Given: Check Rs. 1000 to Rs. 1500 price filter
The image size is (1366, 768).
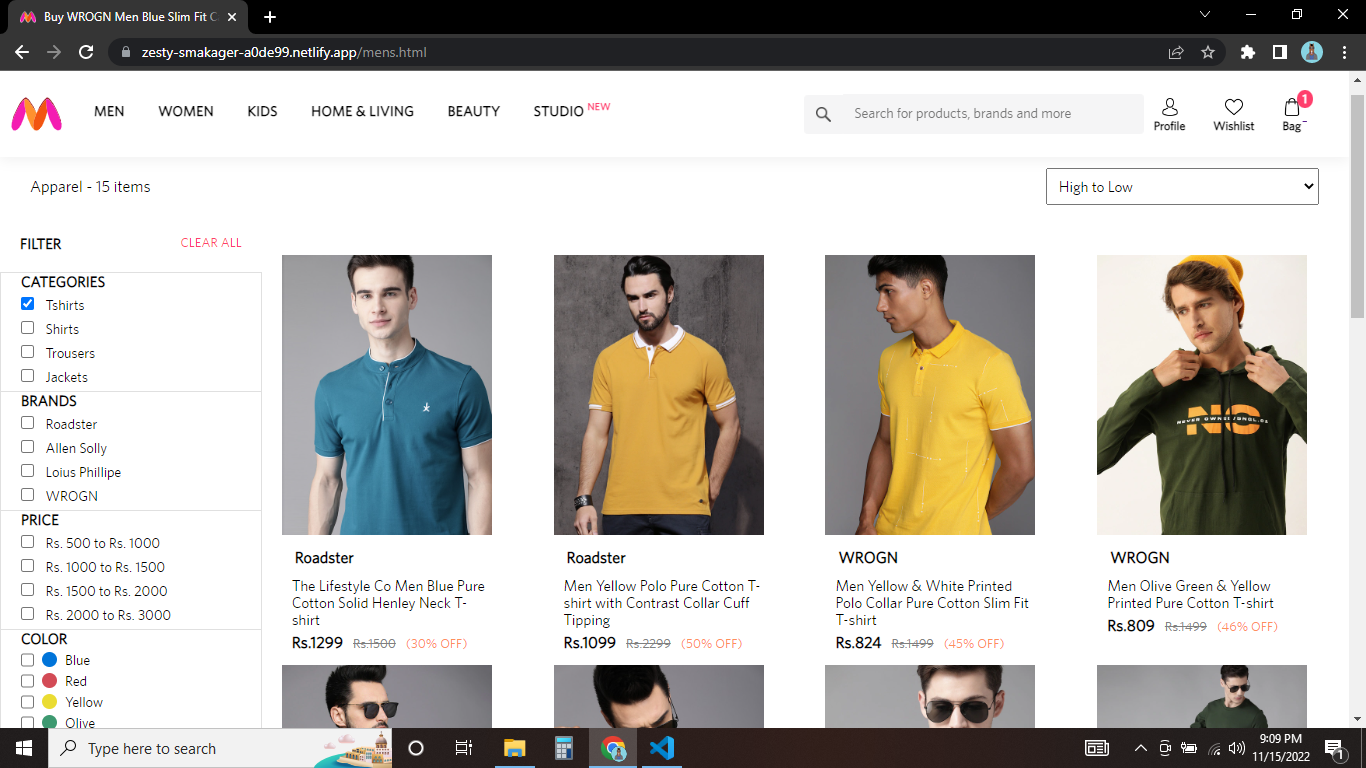Looking at the screenshot, I should (28, 566).
